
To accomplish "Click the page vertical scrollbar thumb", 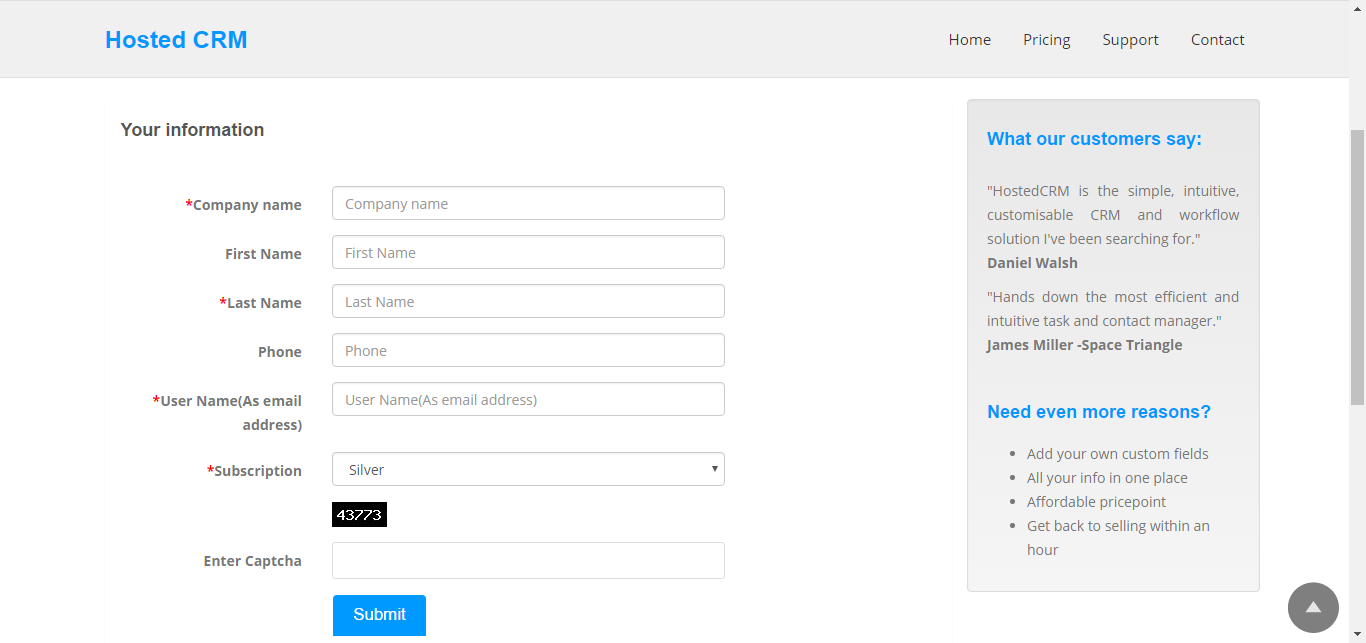I will [1357, 267].
